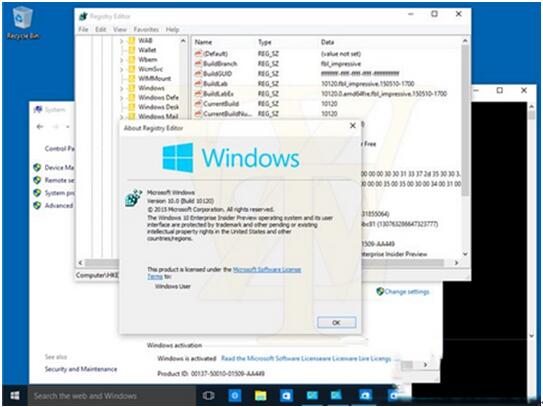The width and height of the screenshot is (543, 407).
Task: Select the Windows Desktop registry key
Action: point(158,107)
